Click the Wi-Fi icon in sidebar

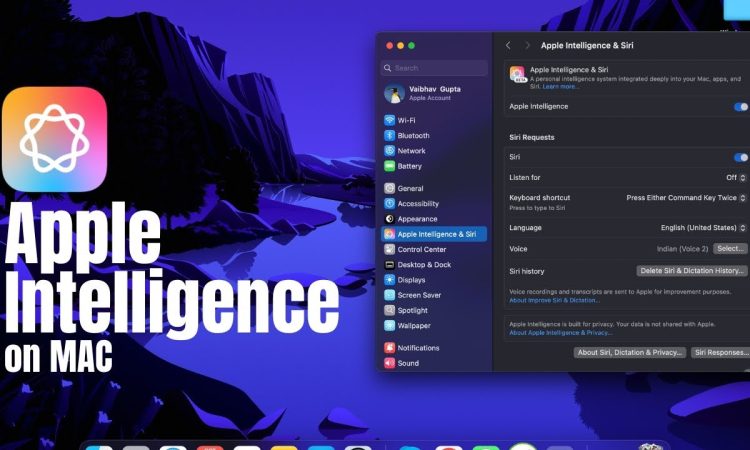389,120
